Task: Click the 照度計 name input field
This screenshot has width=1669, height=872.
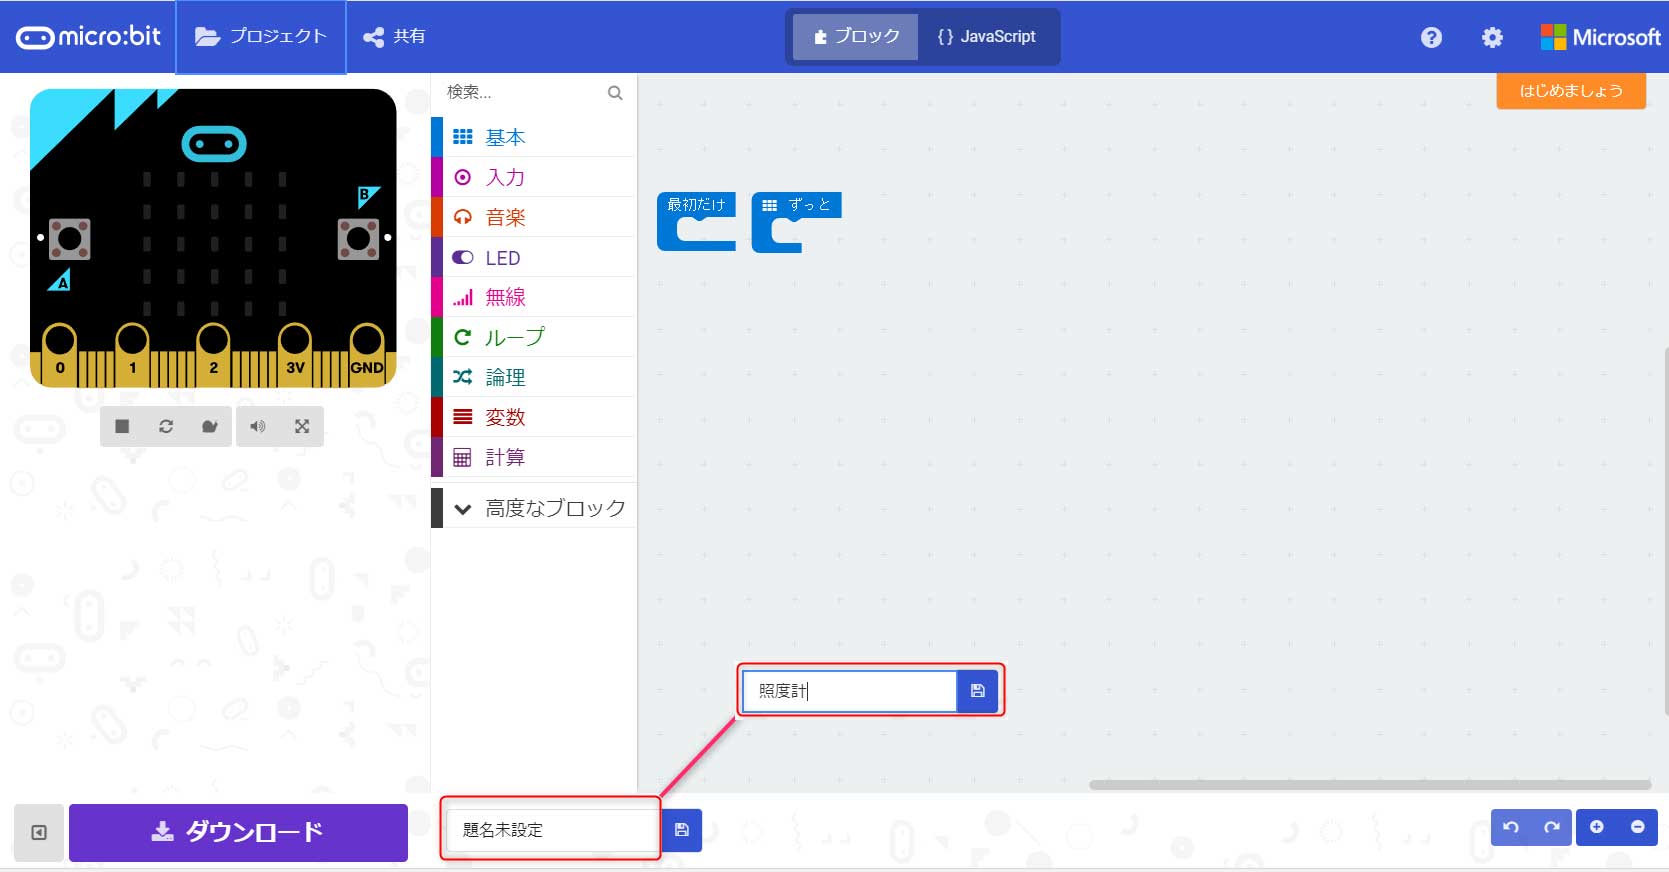Action: [850, 691]
